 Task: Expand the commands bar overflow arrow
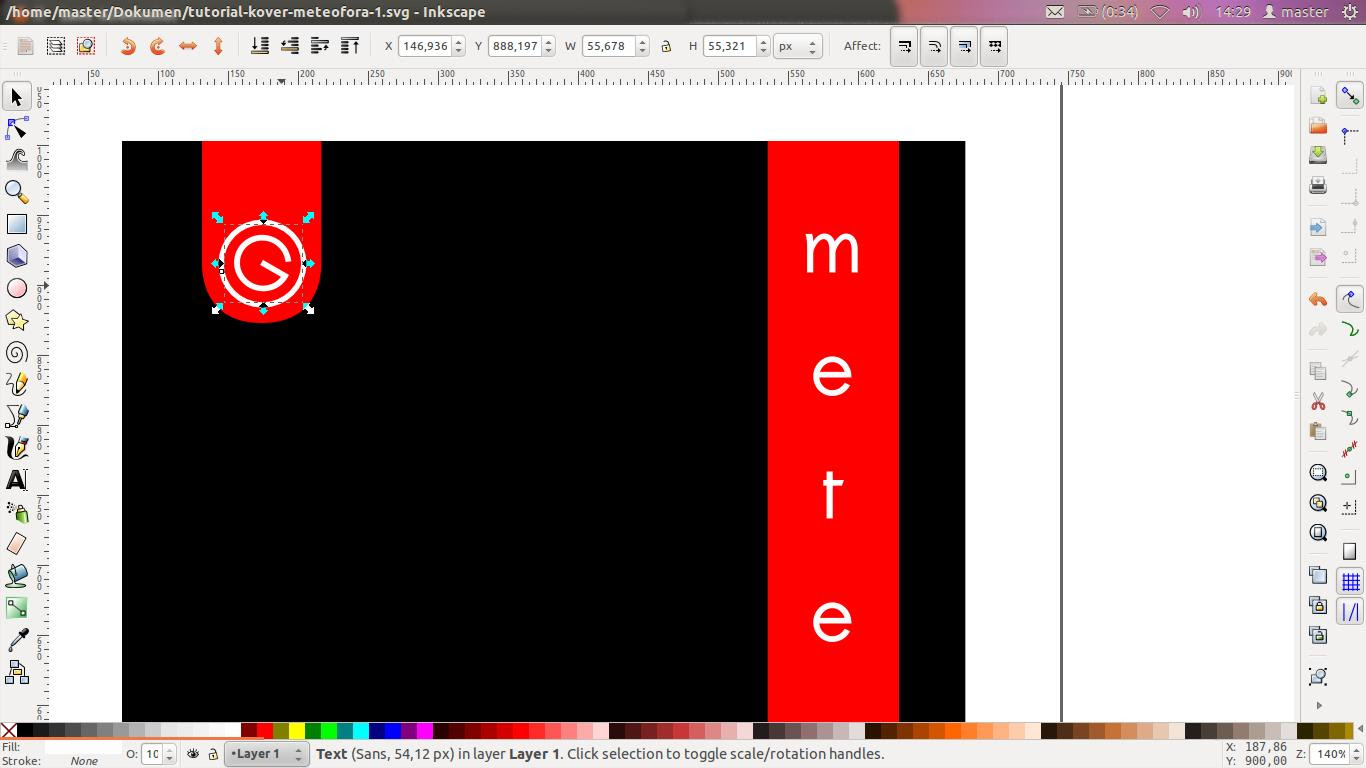point(1318,705)
